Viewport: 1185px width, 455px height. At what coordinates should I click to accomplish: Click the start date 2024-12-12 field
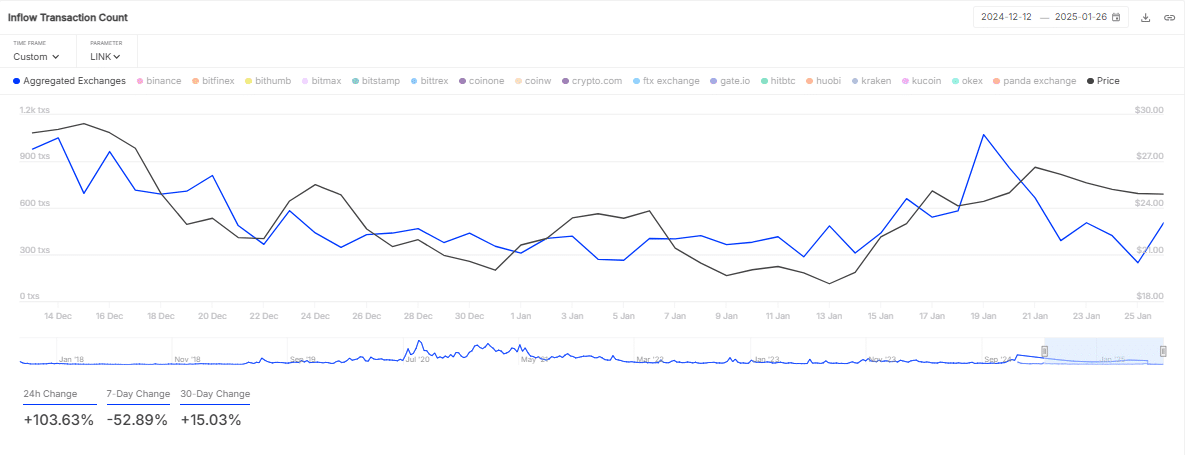point(1007,17)
